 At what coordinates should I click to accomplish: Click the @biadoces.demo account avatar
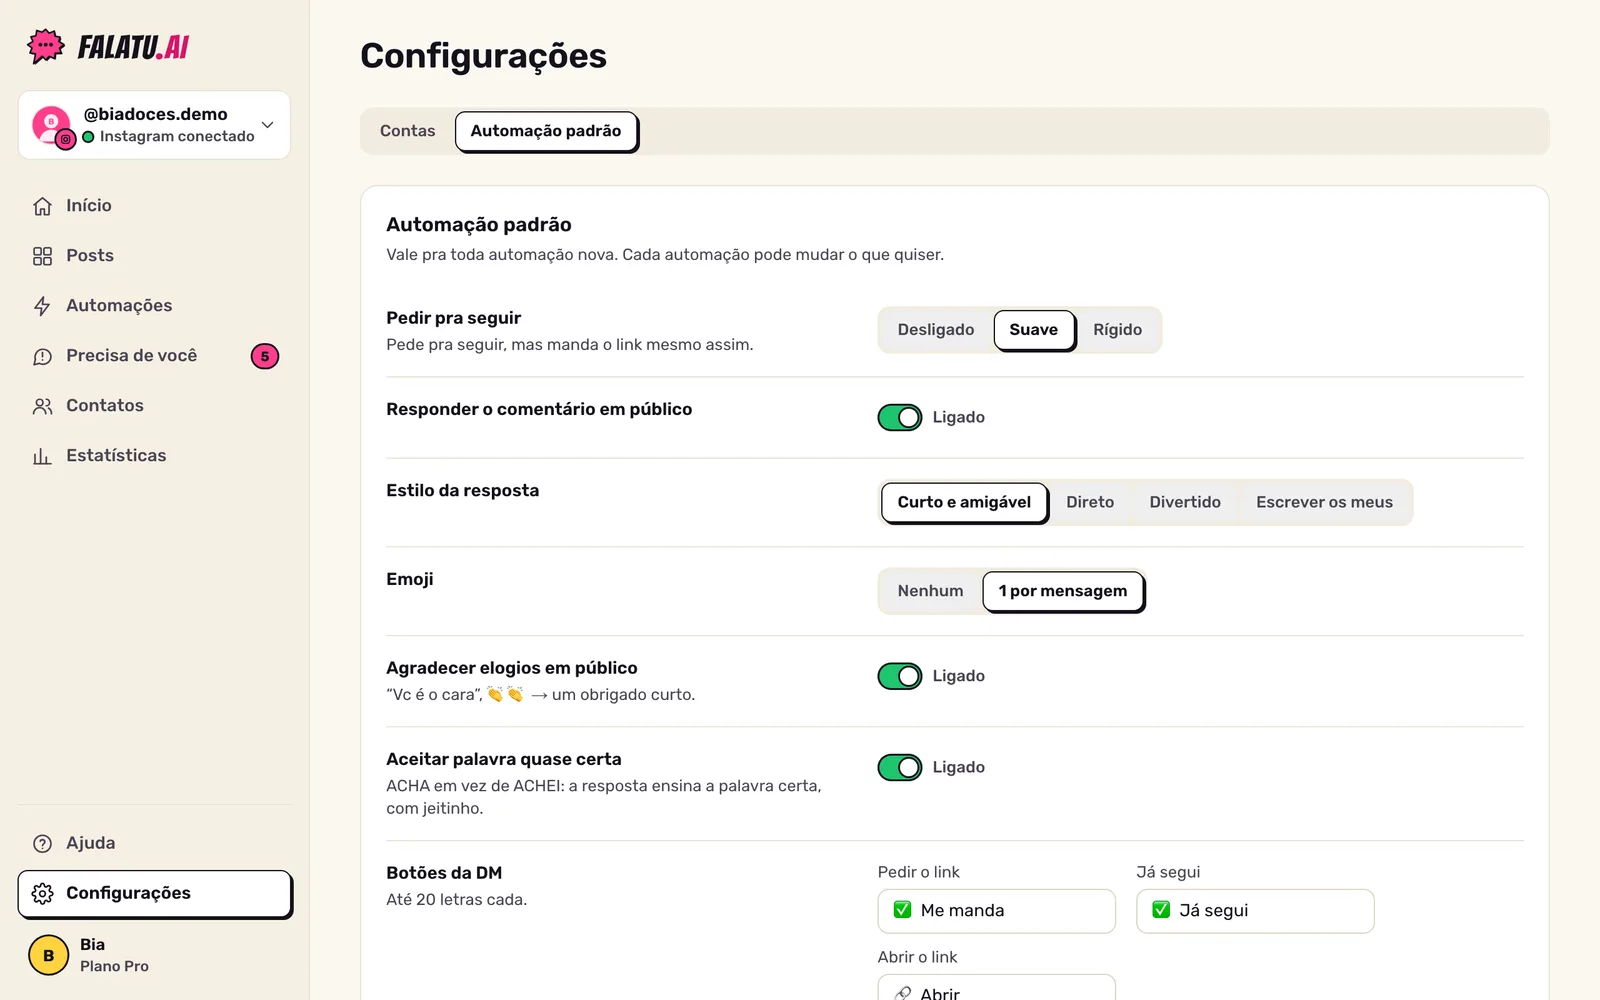[x=52, y=125]
